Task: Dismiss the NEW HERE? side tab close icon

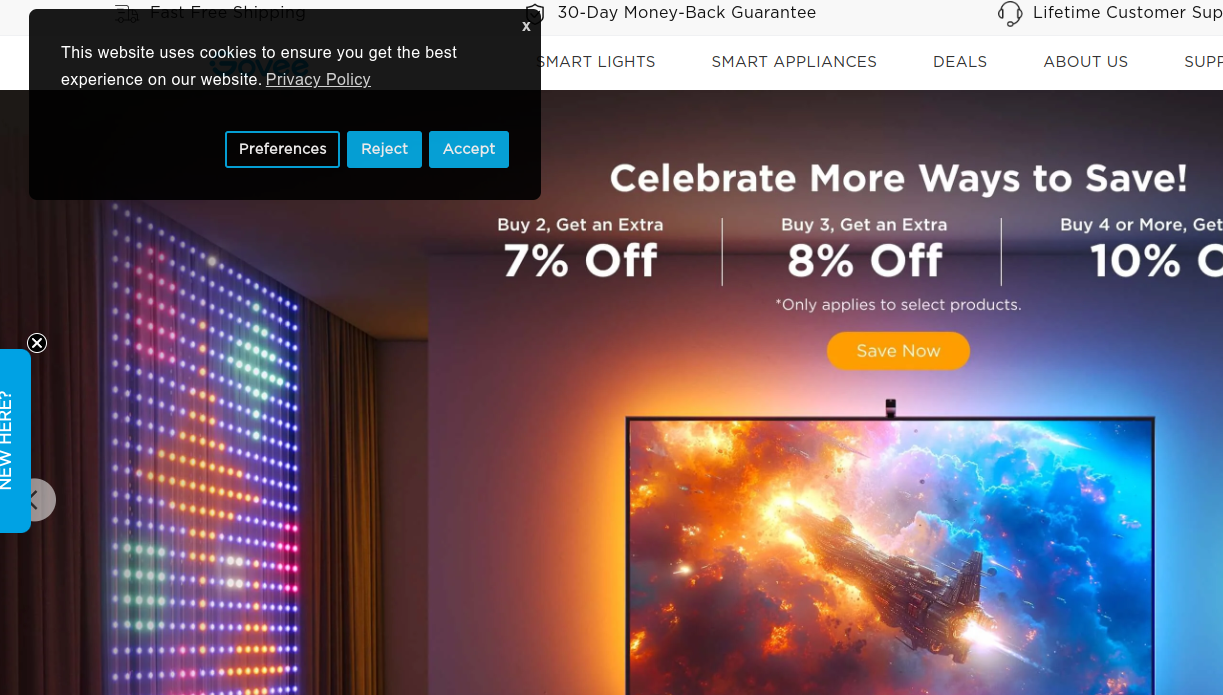Action: click(37, 343)
